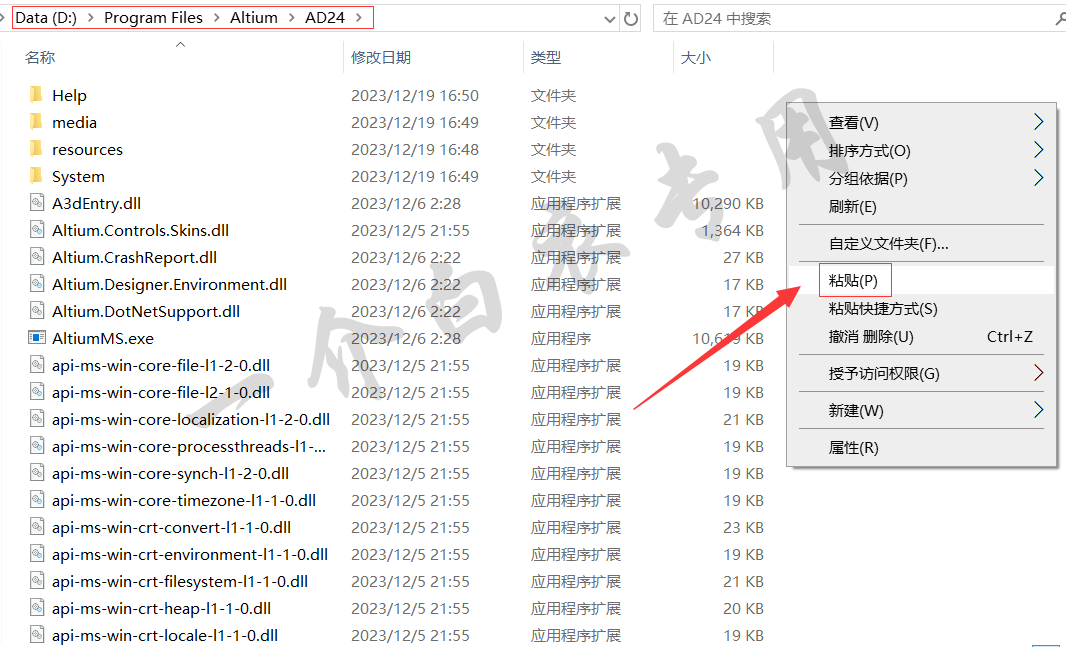Click the AltiumMS.exe application icon
This screenshot has height=647, width=1066.
(x=37, y=338)
